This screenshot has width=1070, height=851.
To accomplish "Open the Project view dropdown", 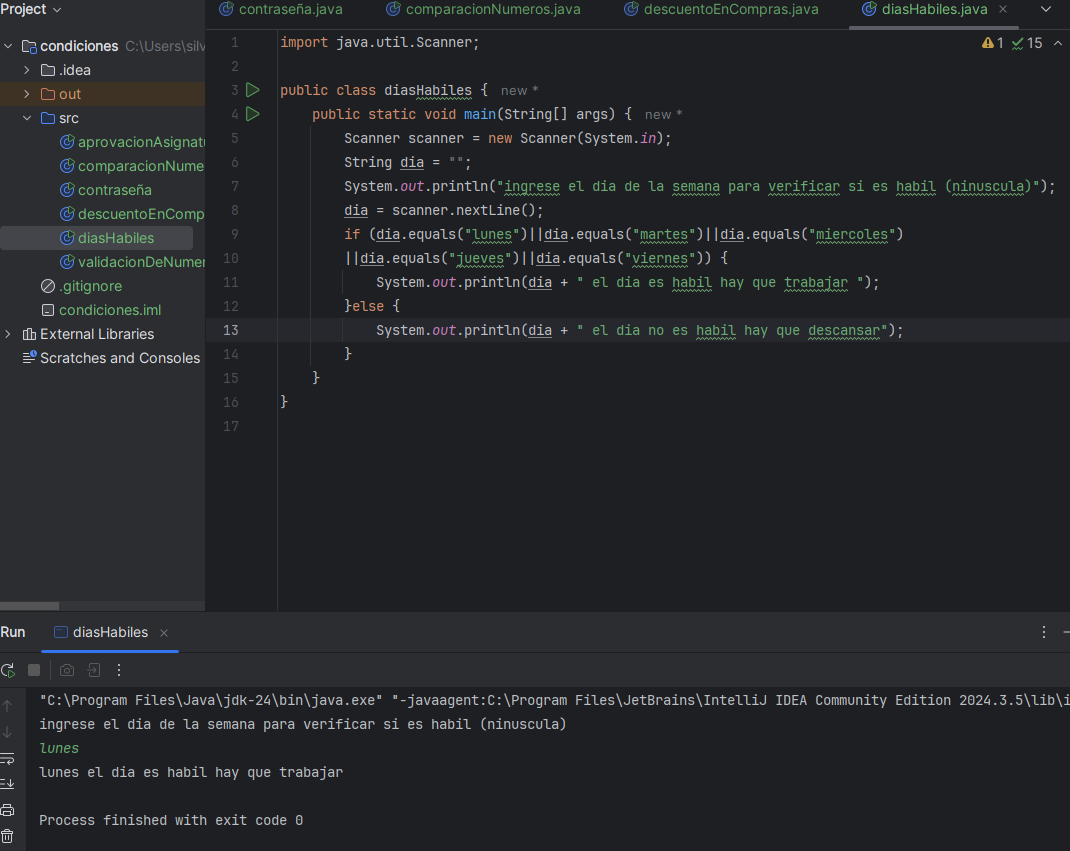I will point(31,10).
